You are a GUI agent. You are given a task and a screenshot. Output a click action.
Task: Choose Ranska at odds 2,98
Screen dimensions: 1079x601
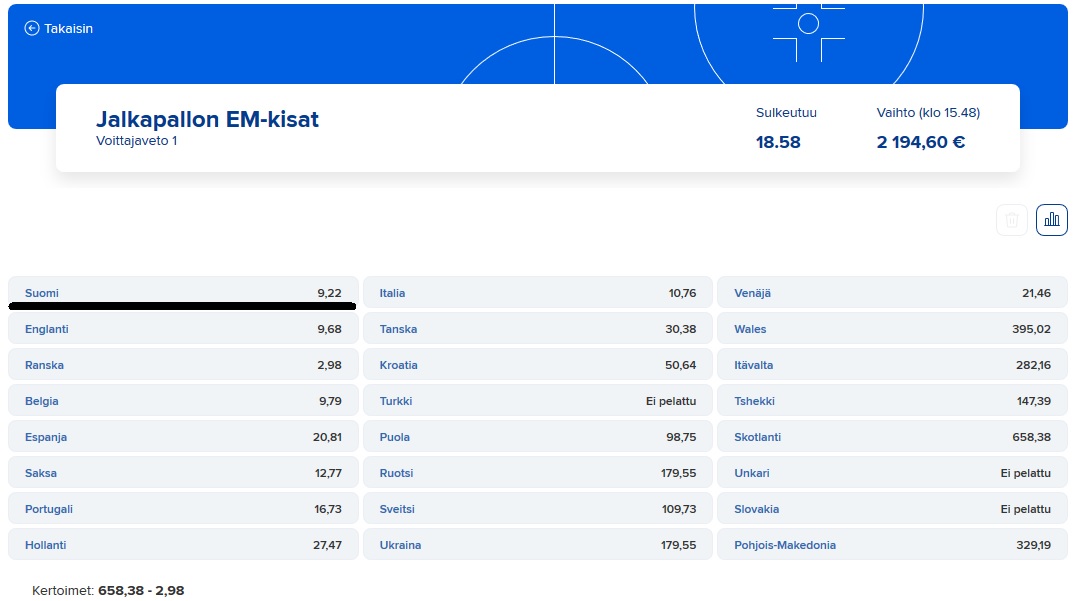pyautogui.click(x=183, y=365)
